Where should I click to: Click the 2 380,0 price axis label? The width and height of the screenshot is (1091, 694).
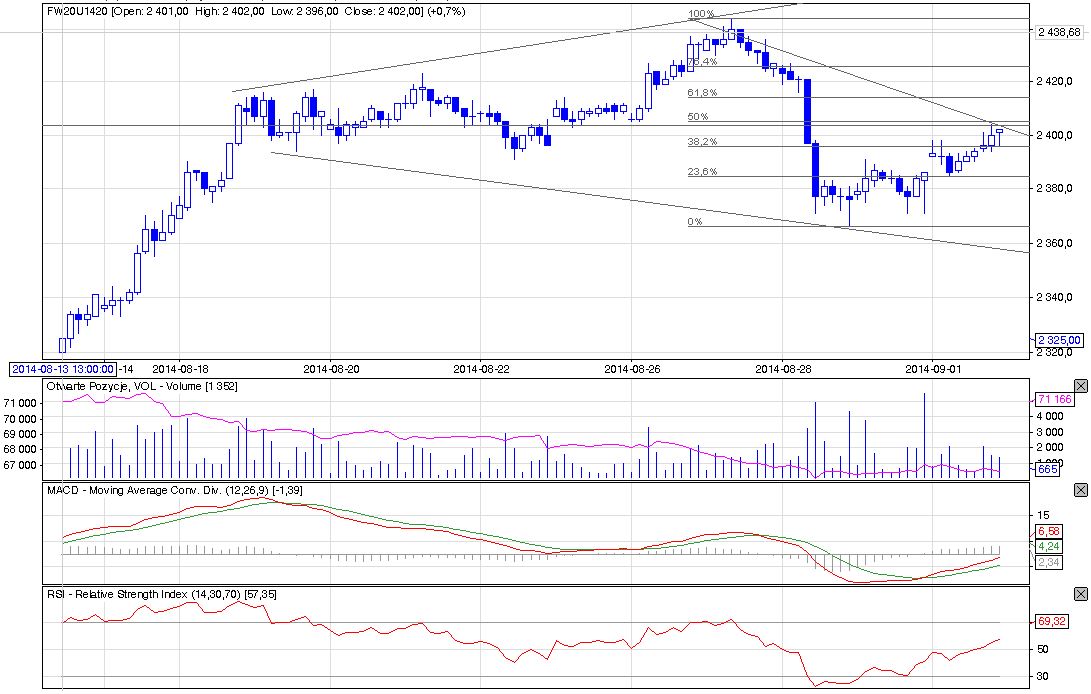tap(1053, 189)
